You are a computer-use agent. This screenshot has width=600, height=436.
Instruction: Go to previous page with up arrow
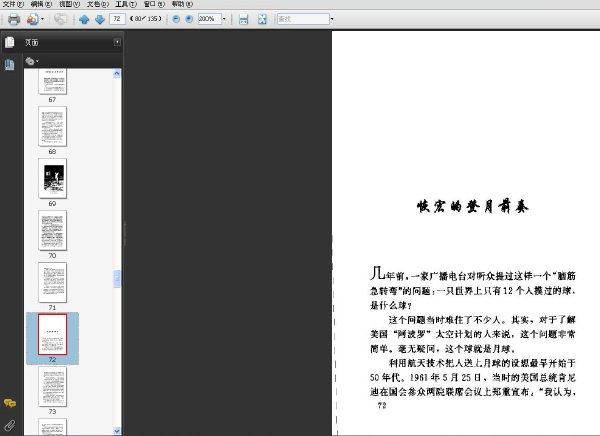click(84, 19)
